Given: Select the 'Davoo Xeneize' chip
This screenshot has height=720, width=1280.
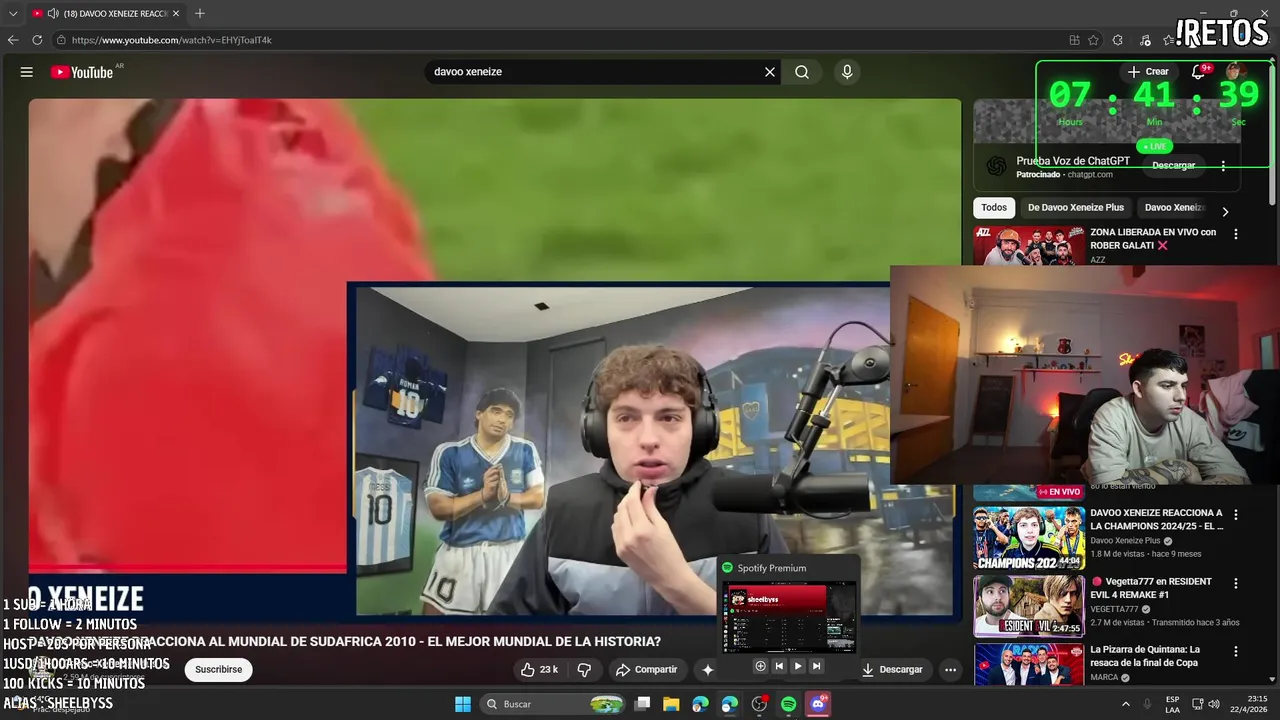Looking at the screenshot, I should click(x=1175, y=208).
